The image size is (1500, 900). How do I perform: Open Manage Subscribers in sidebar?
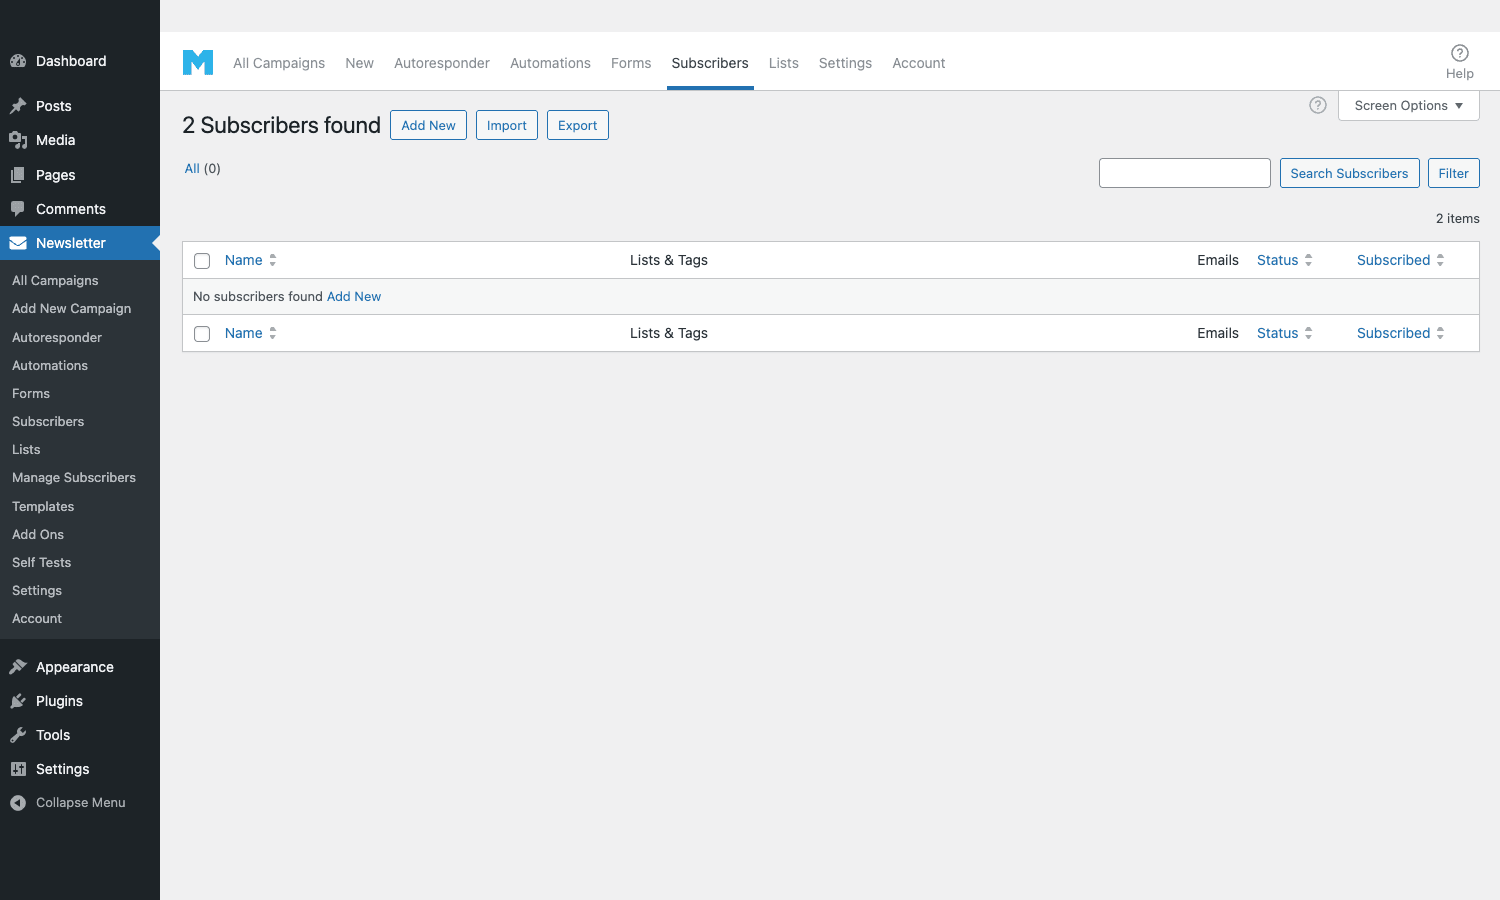pyautogui.click(x=74, y=477)
